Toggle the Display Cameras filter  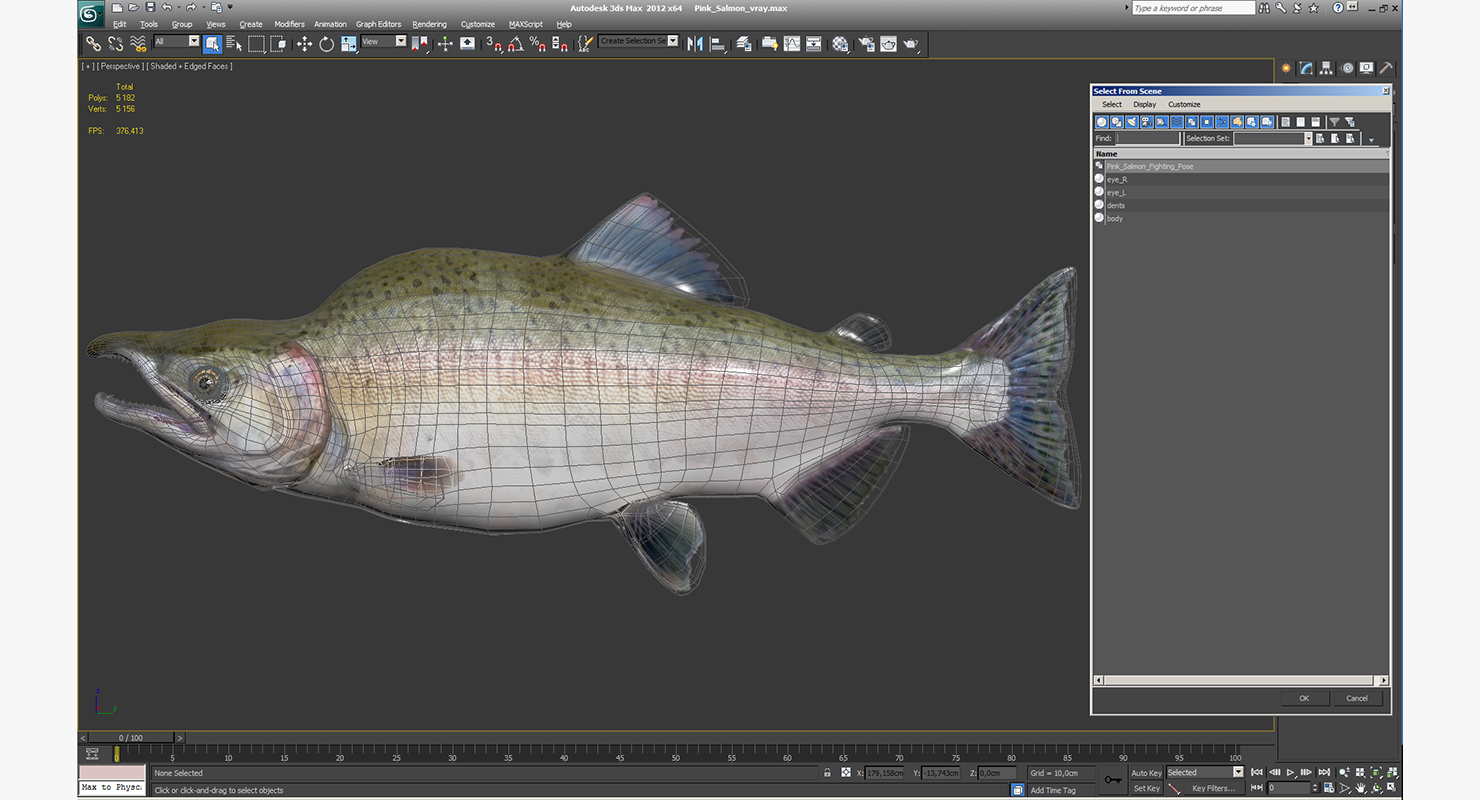[1147, 122]
